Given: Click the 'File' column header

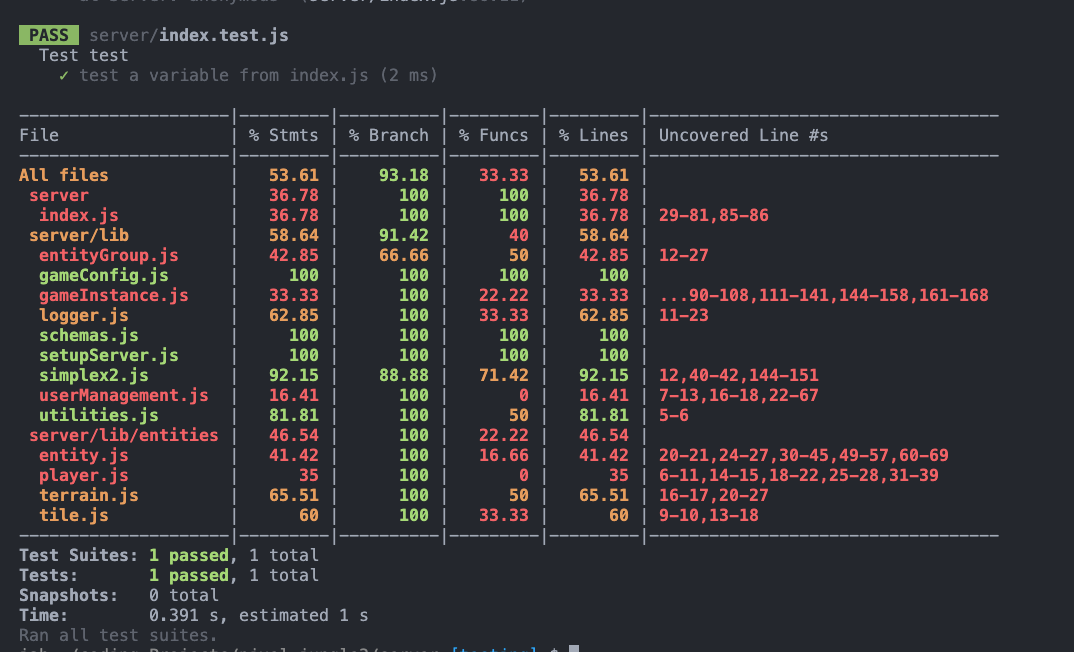Looking at the screenshot, I should [x=39, y=135].
